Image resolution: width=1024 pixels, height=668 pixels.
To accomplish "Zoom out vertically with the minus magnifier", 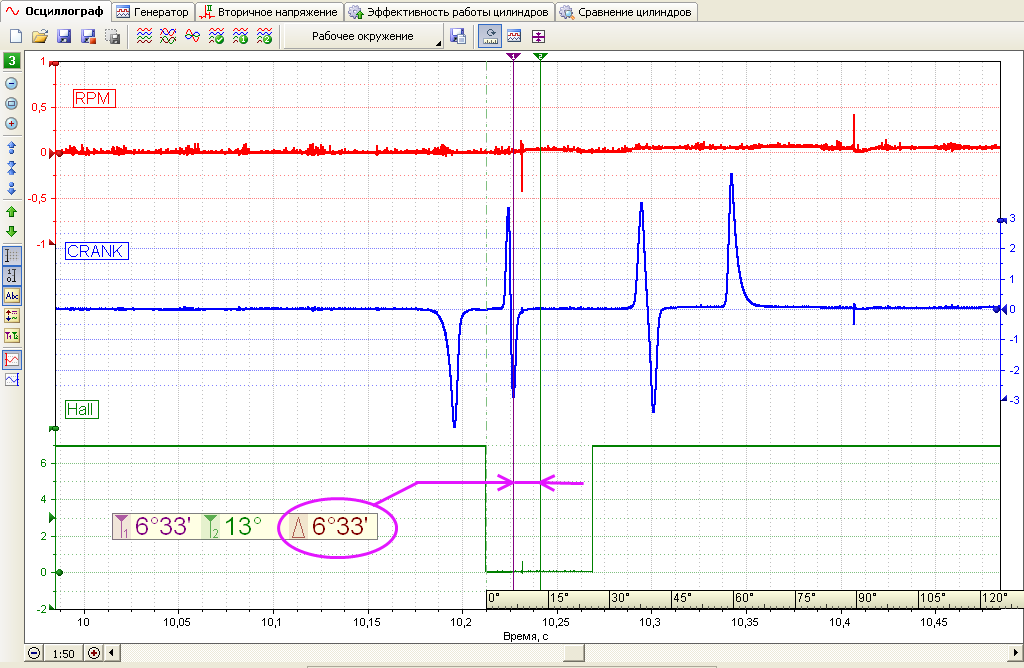I will point(11,84).
